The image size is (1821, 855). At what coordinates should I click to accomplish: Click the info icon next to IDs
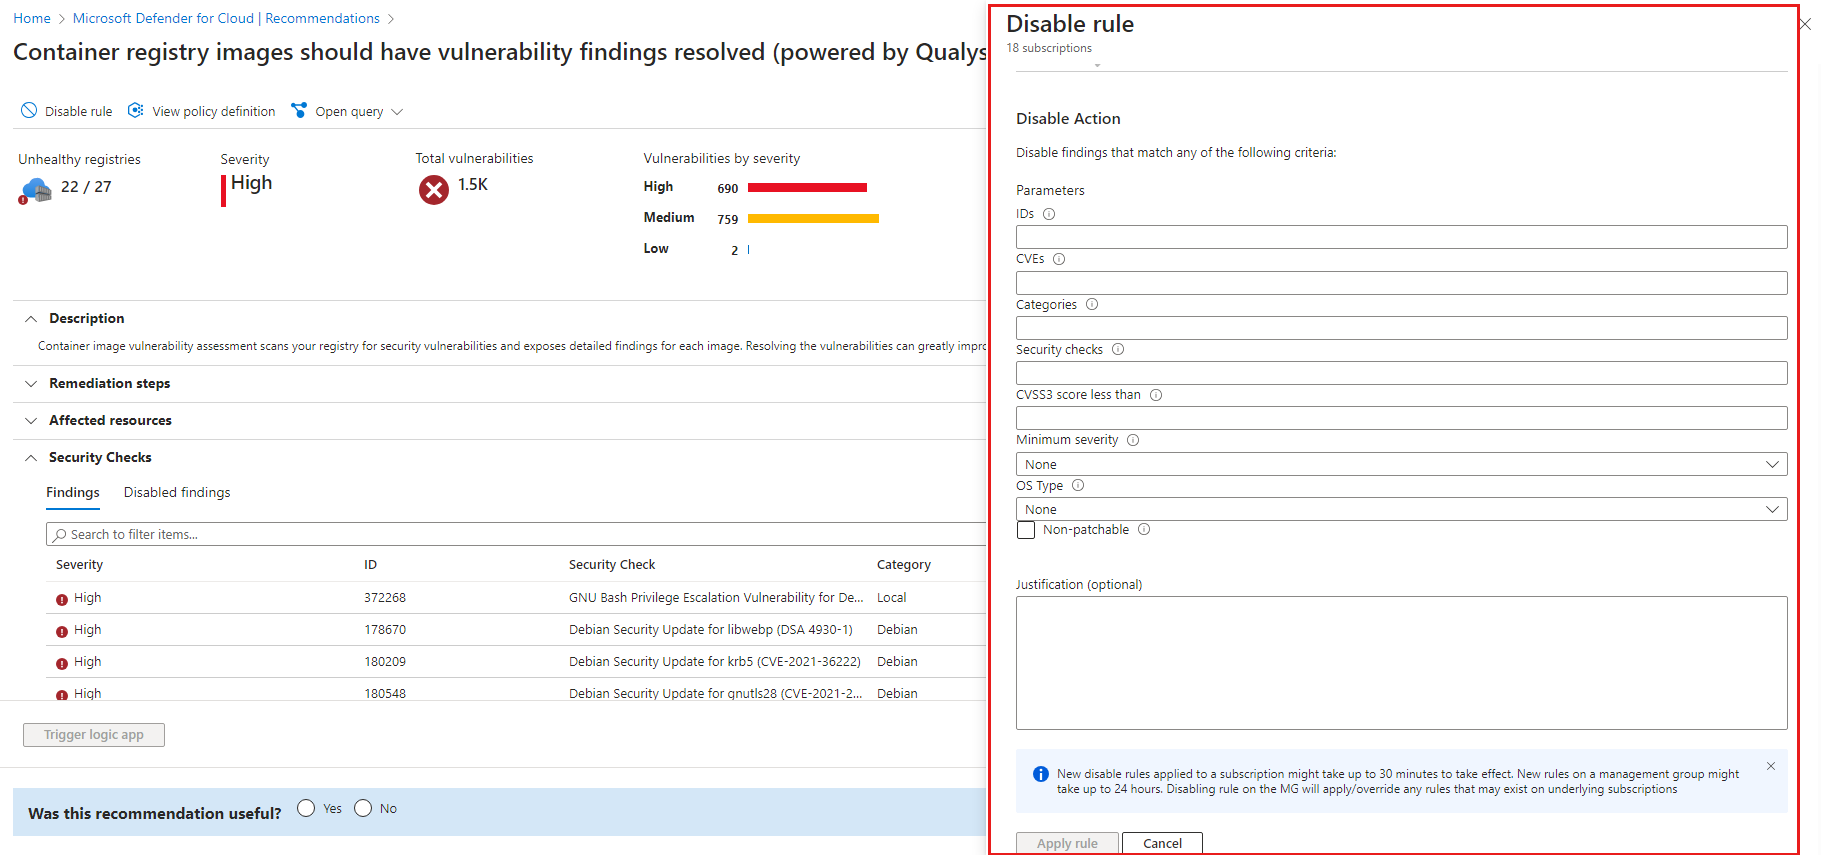[x=1049, y=214]
